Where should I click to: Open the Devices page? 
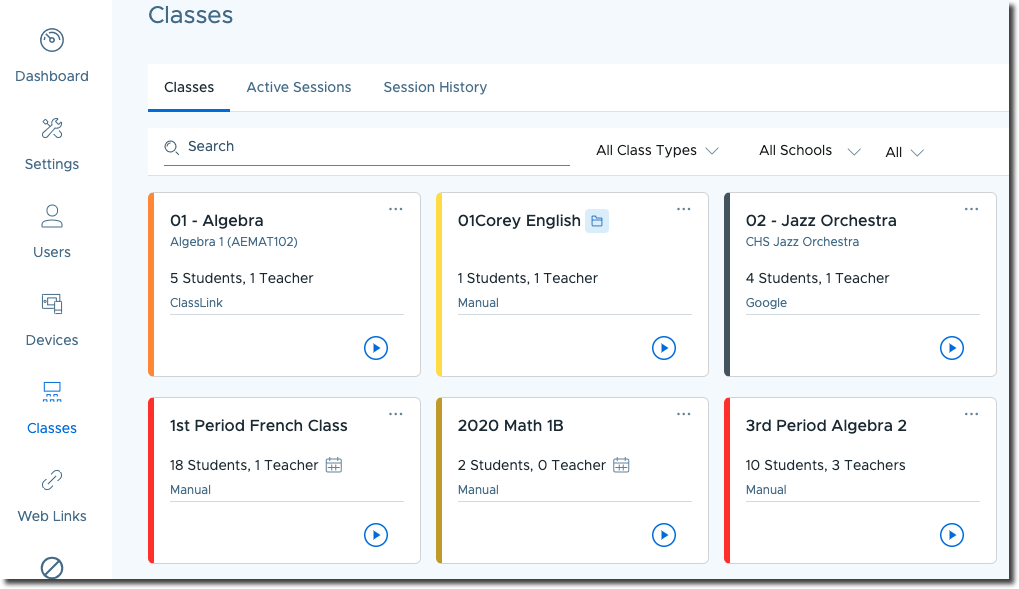tap(52, 320)
